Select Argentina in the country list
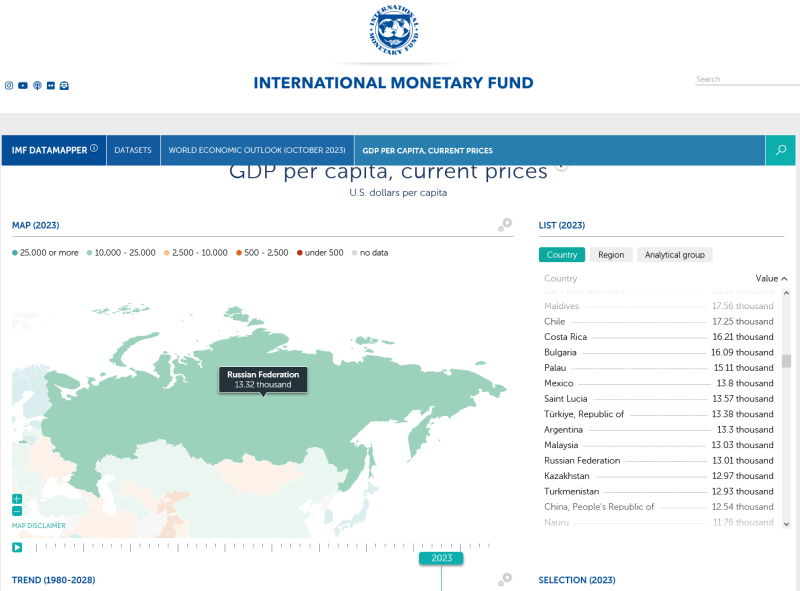This screenshot has height=591, width=800. coord(659,430)
